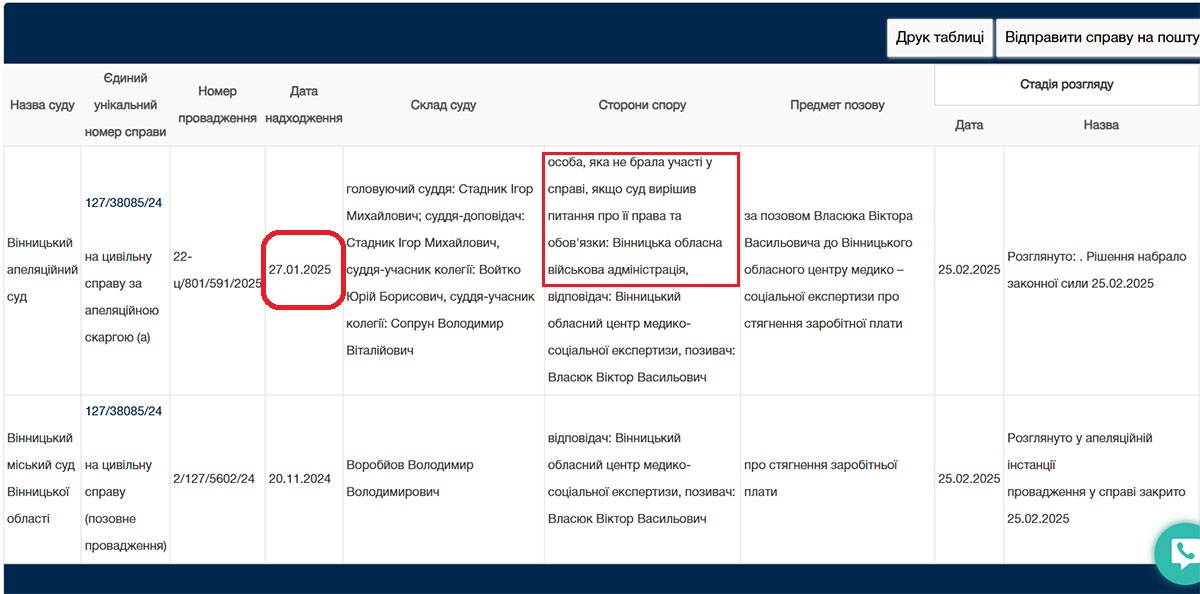Click the "Назва суду" column header

coord(41,103)
